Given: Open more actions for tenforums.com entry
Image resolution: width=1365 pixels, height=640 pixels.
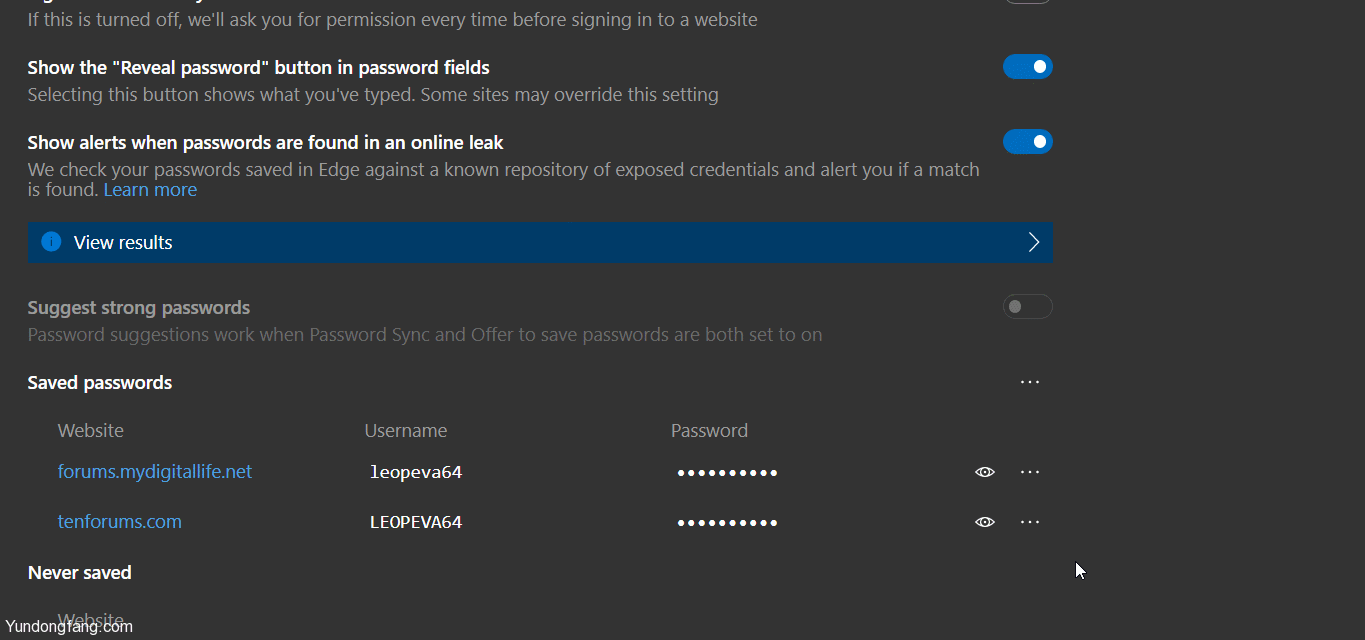Looking at the screenshot, I should click(x=1030, y=522).
